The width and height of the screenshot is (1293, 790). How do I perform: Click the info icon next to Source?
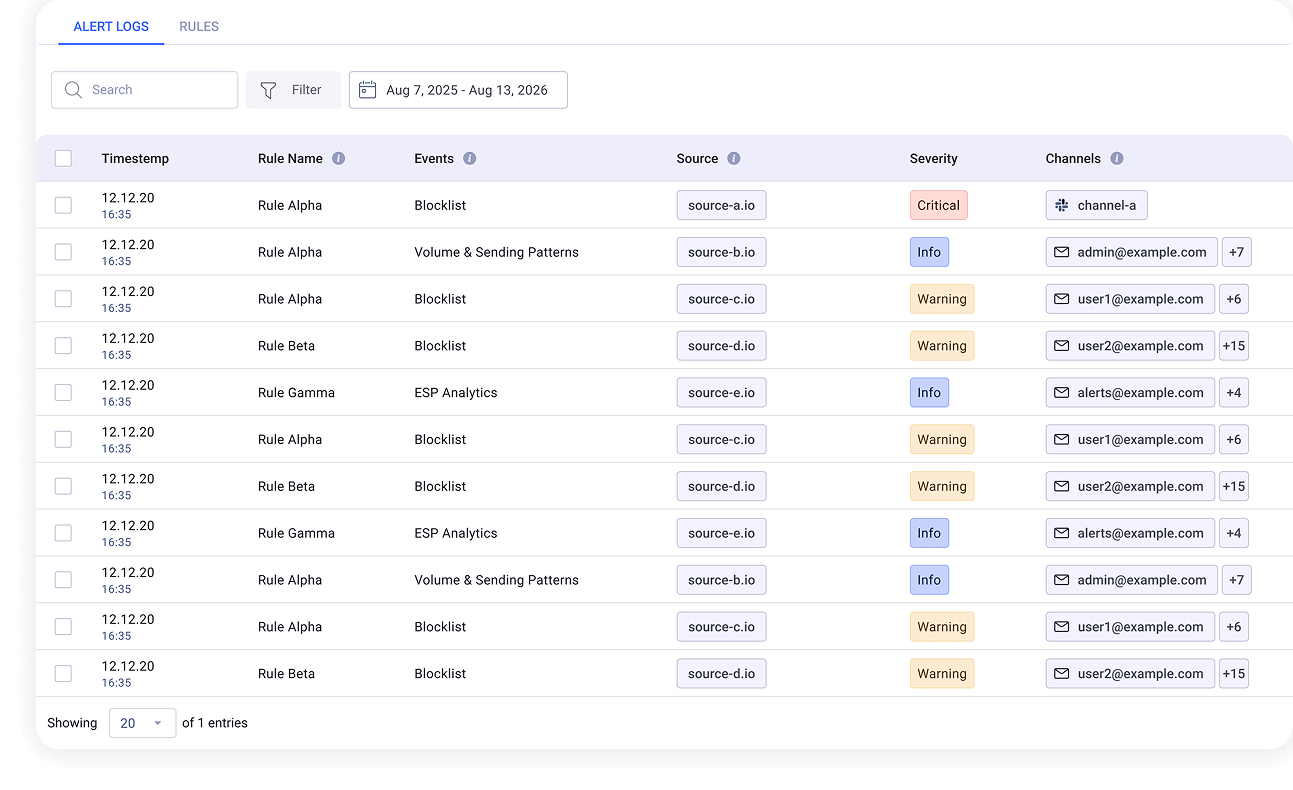pos(734,158)
